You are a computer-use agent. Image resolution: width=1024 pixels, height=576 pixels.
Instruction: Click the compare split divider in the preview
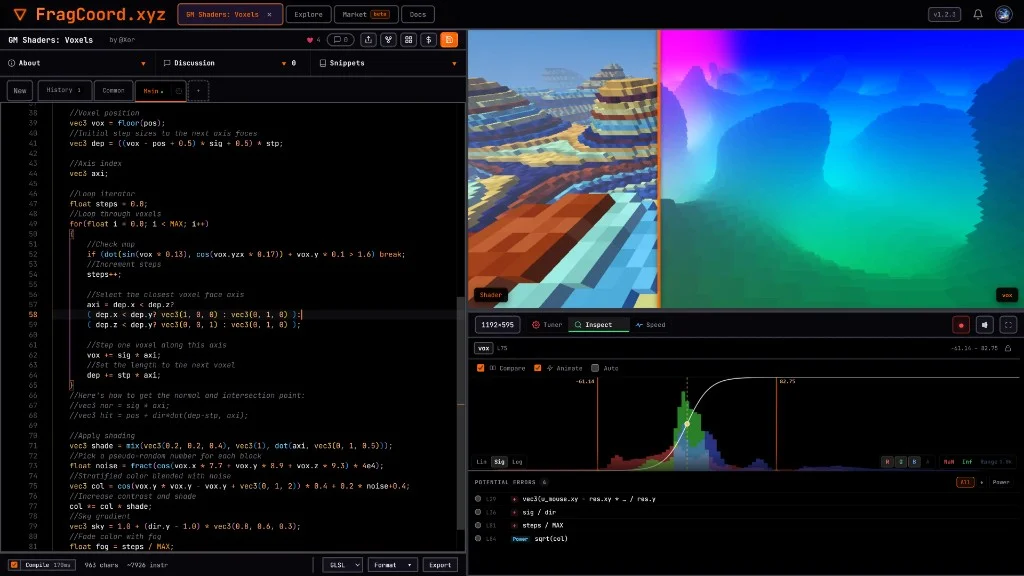click(659, 168)
